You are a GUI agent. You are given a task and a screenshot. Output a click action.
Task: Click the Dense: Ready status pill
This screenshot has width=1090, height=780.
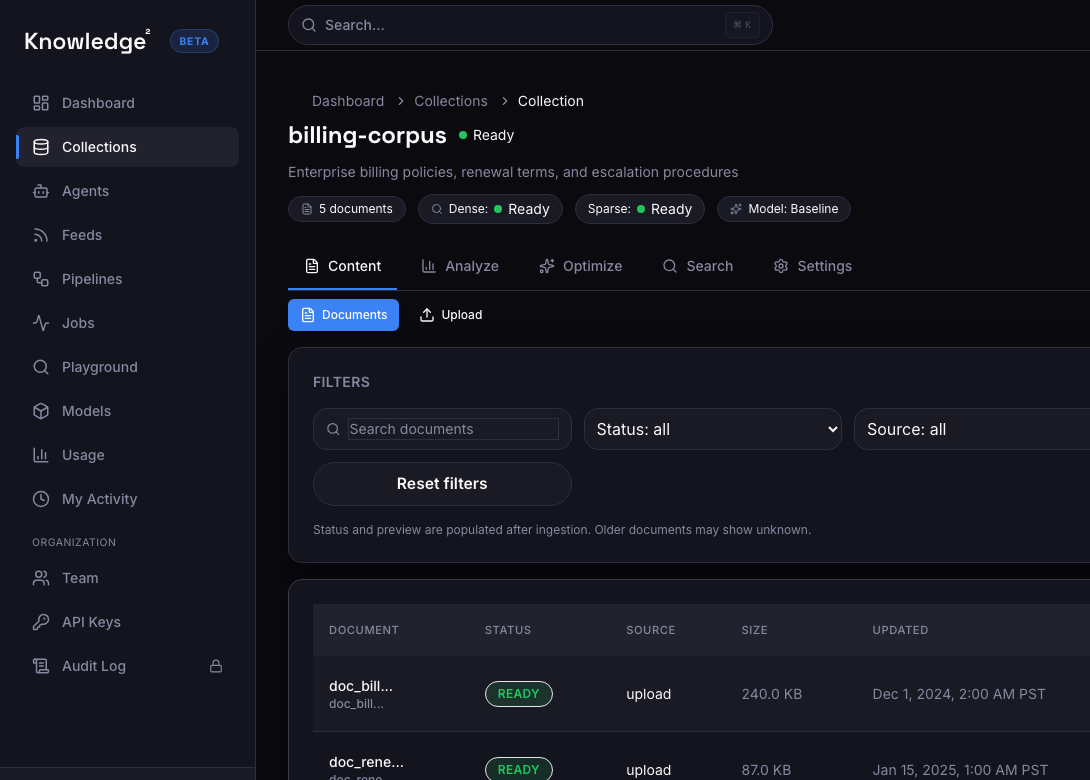[490, 209]
